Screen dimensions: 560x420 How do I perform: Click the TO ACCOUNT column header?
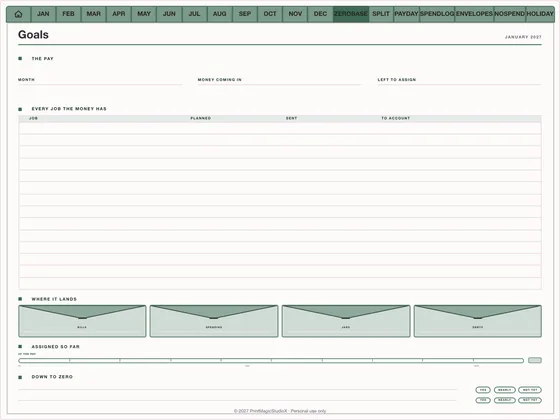point(395,118)
